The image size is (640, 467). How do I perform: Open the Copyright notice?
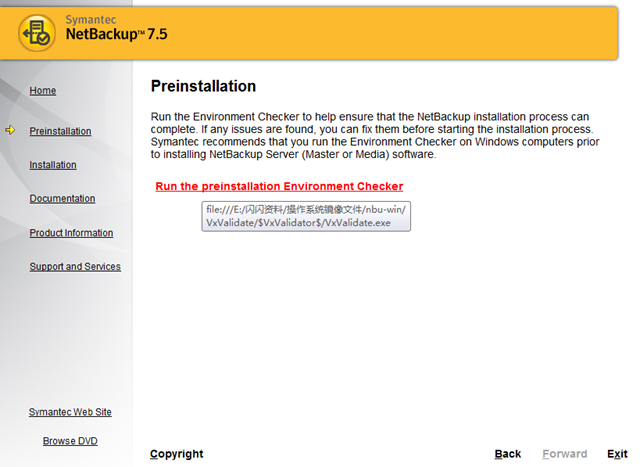pyautogui.click(x=176, y=454)
